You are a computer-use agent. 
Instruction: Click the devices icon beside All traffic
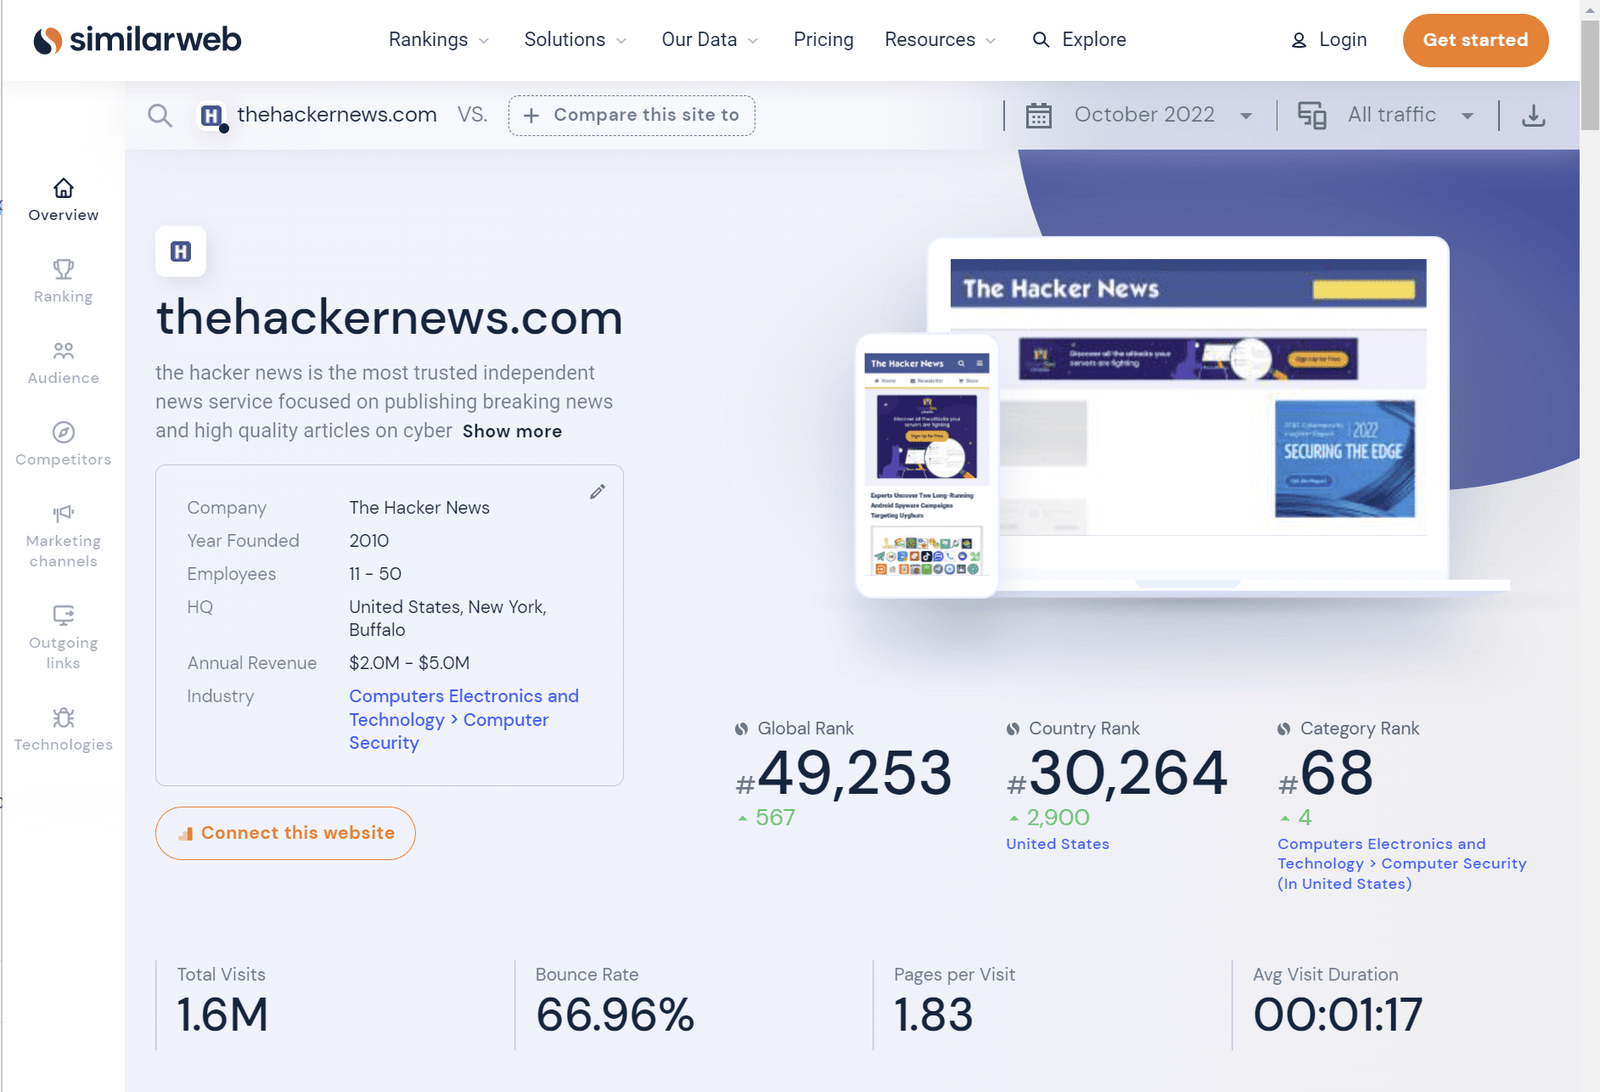coord(1311,115)
